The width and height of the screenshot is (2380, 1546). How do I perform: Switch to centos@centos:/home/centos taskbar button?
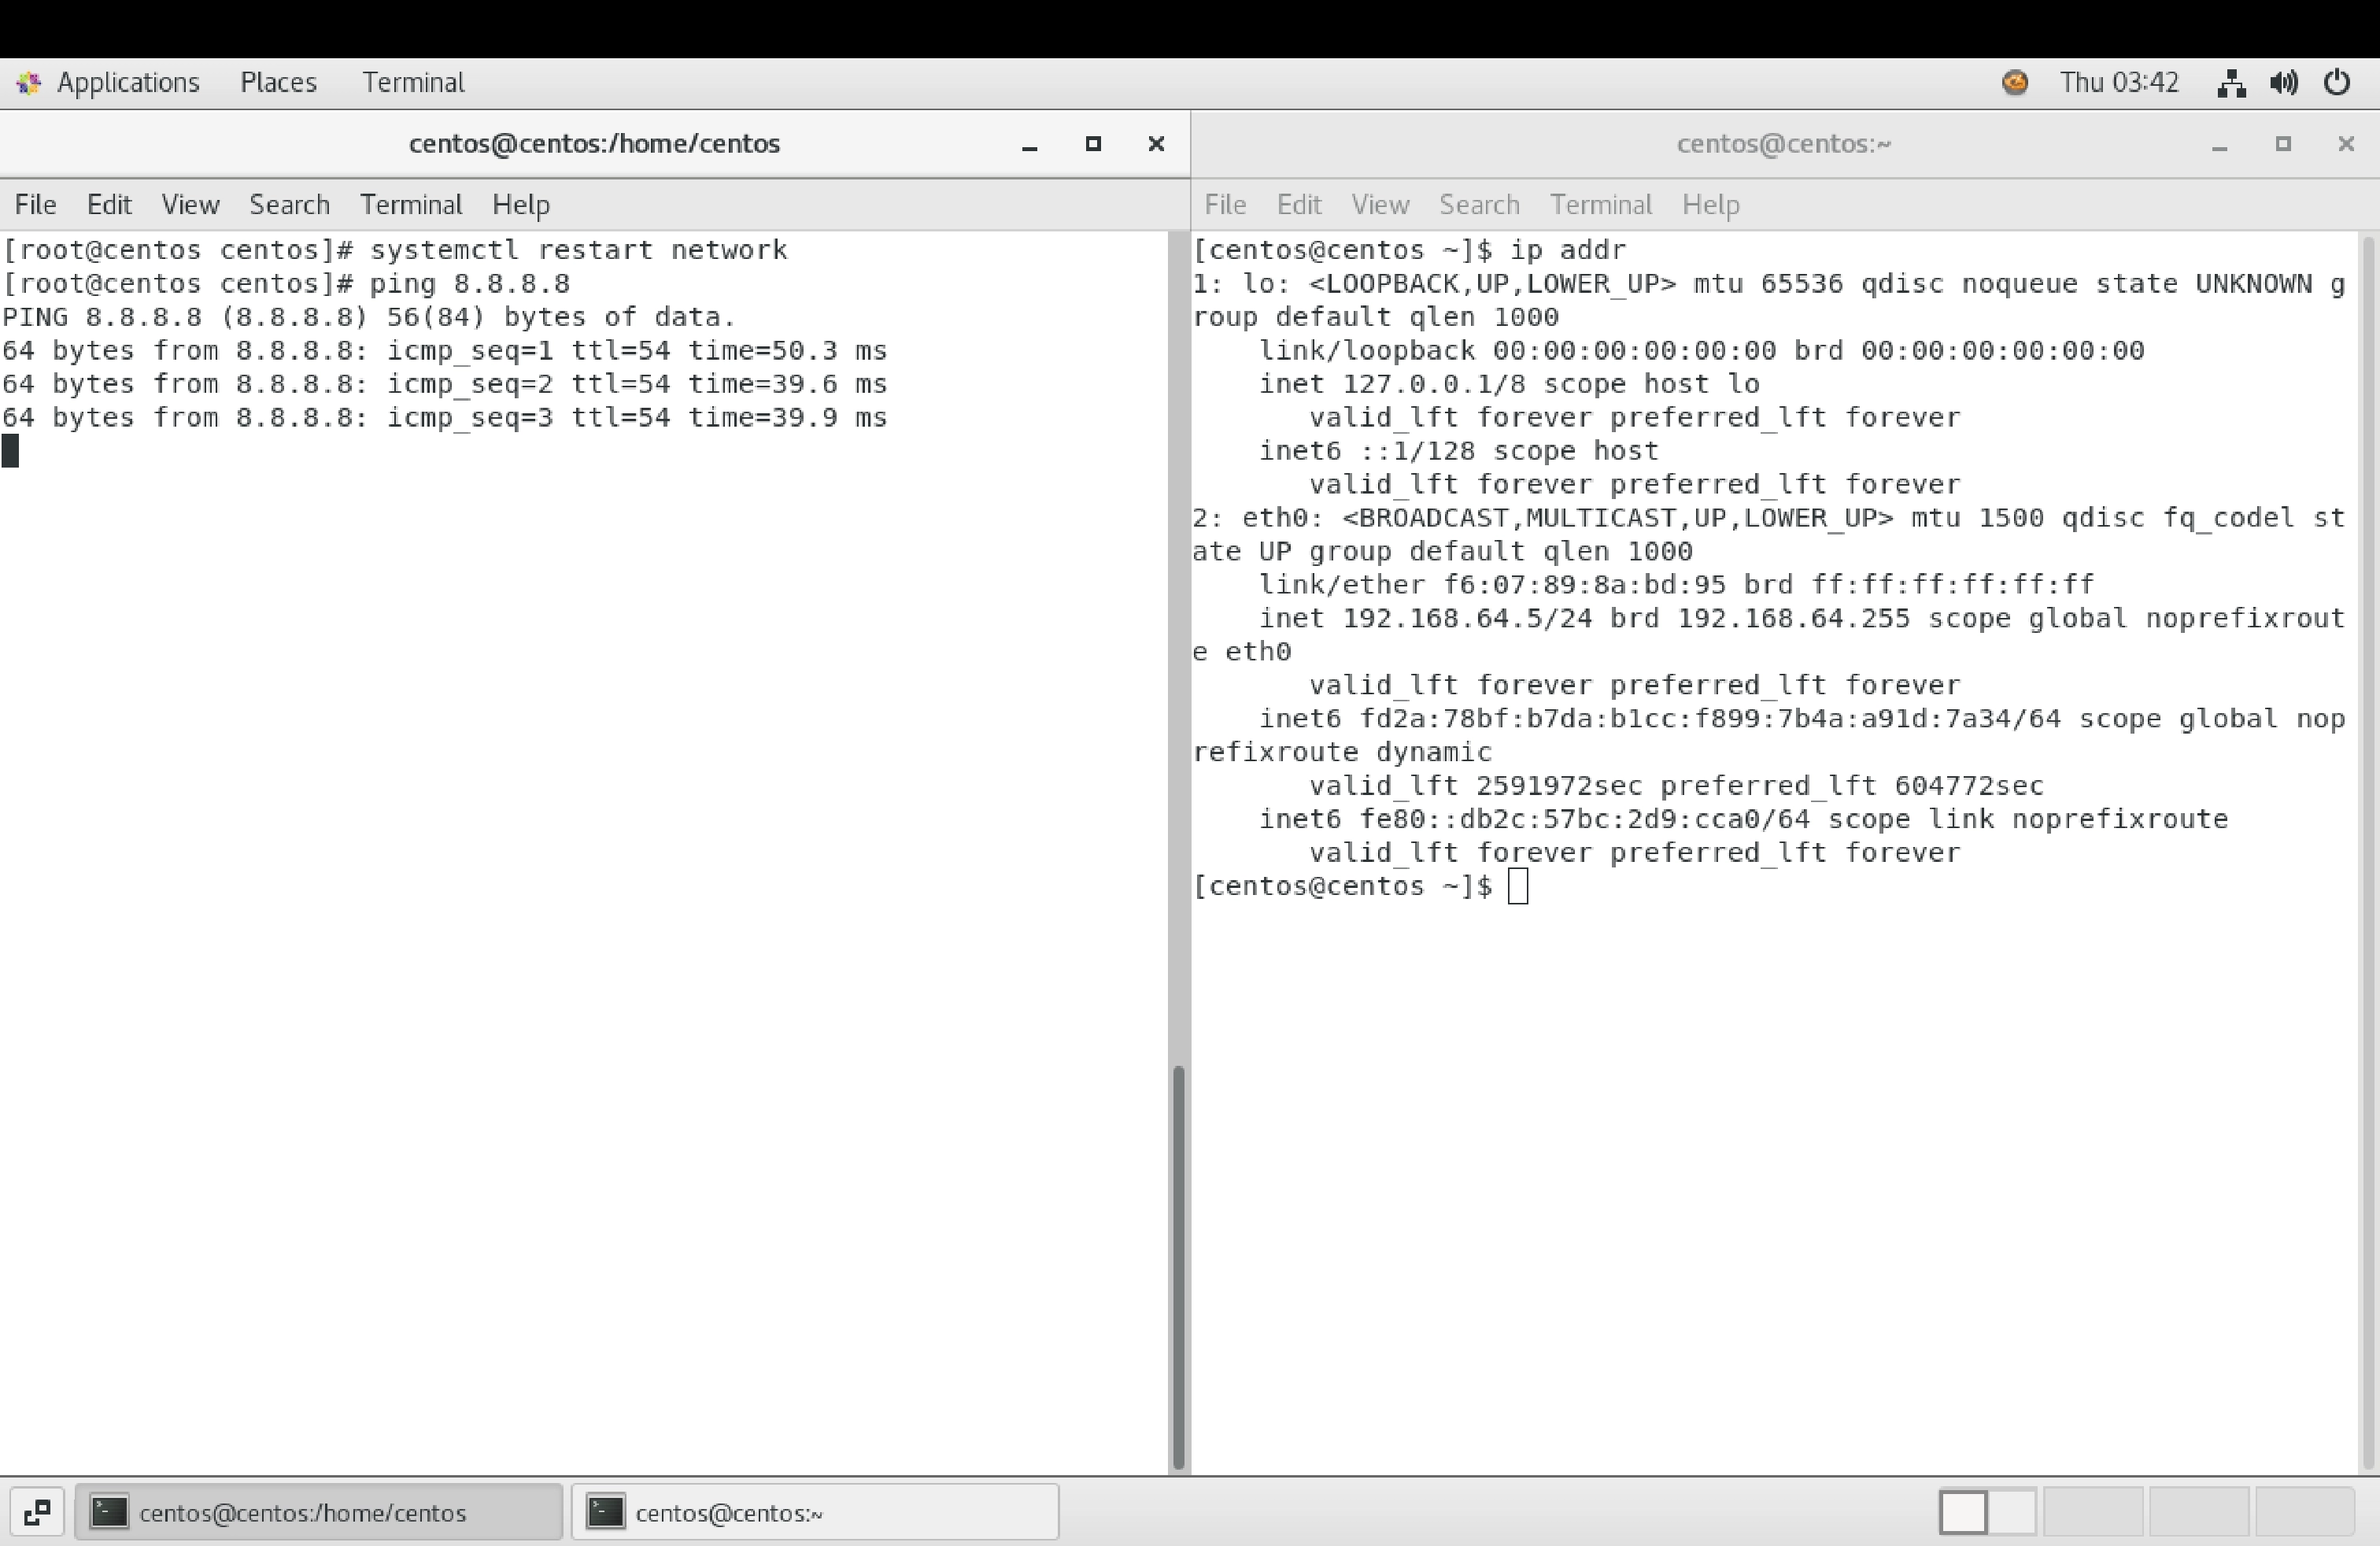tap(318, 1512)
